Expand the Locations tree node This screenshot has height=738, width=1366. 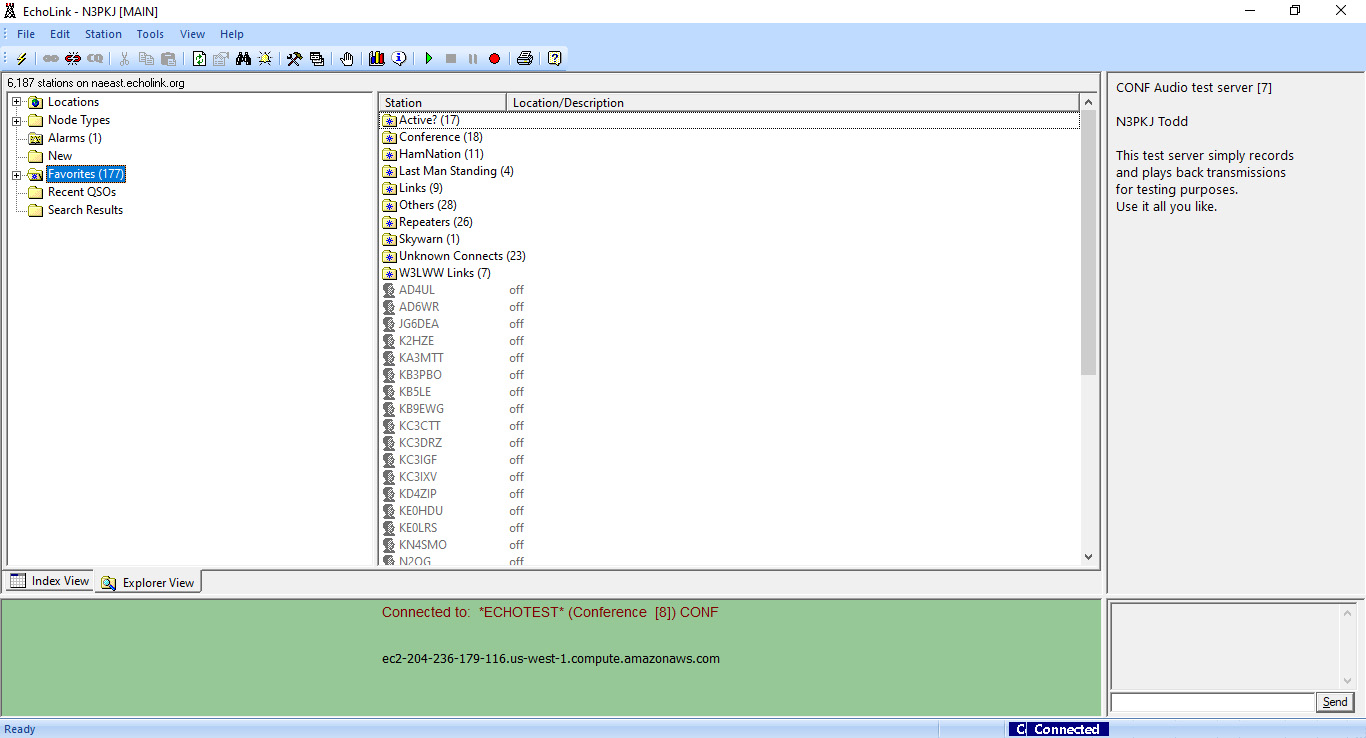17,102
